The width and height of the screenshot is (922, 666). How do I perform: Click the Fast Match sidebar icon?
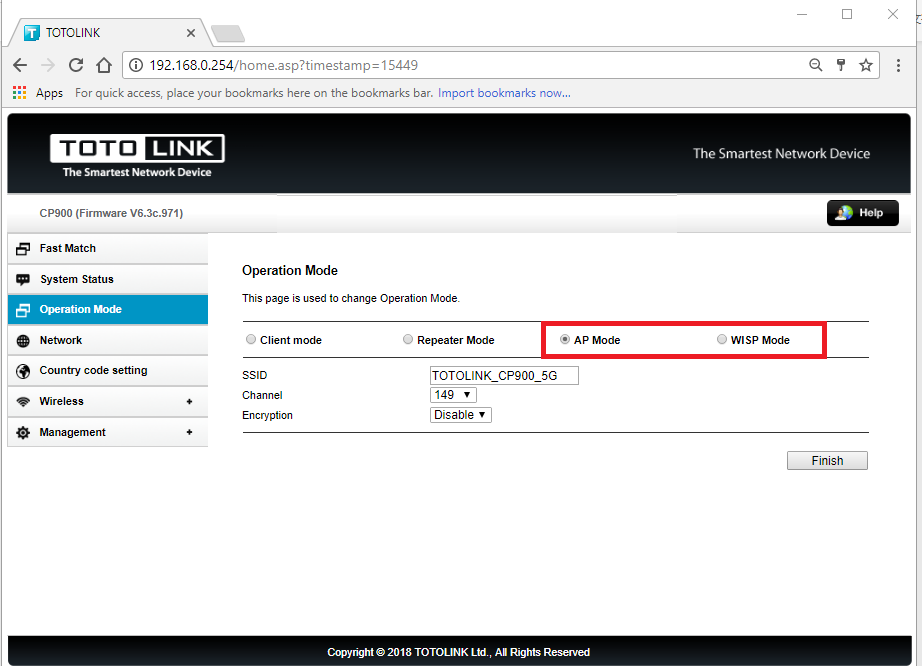click(x=23, y=249)
